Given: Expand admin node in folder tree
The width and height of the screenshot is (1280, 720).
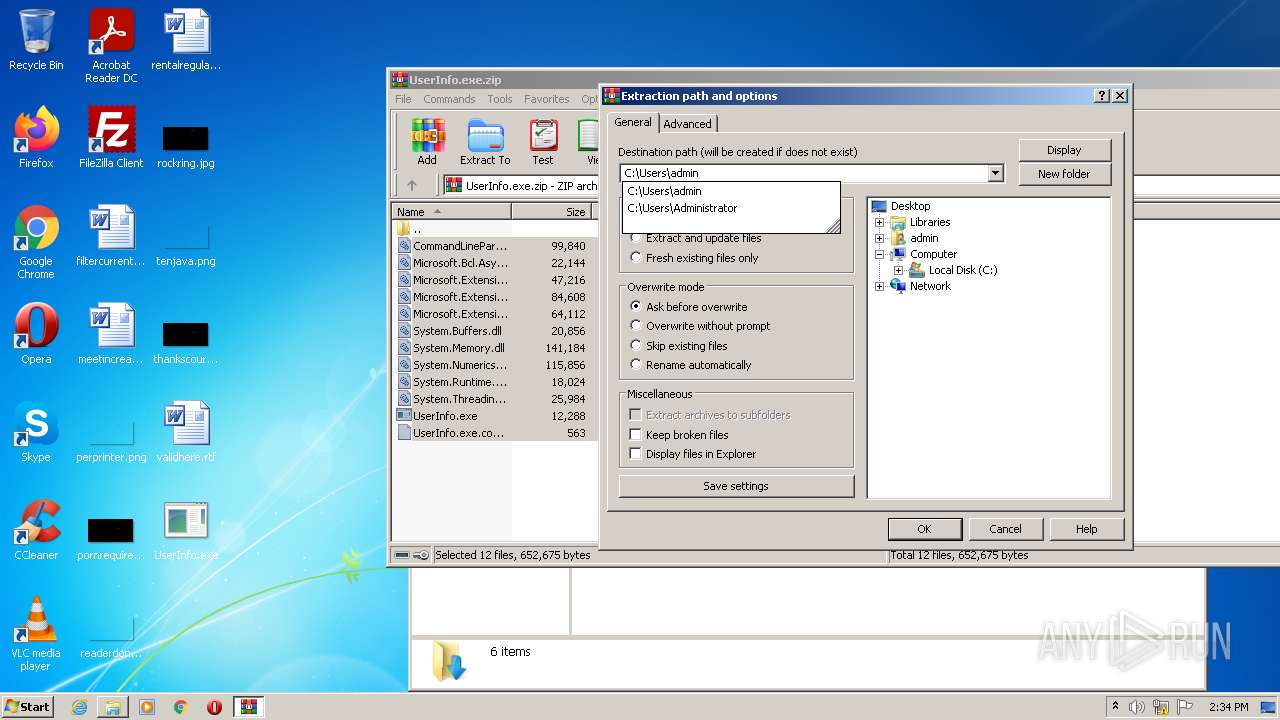Looking at the screenshot, I should point(880,238).
